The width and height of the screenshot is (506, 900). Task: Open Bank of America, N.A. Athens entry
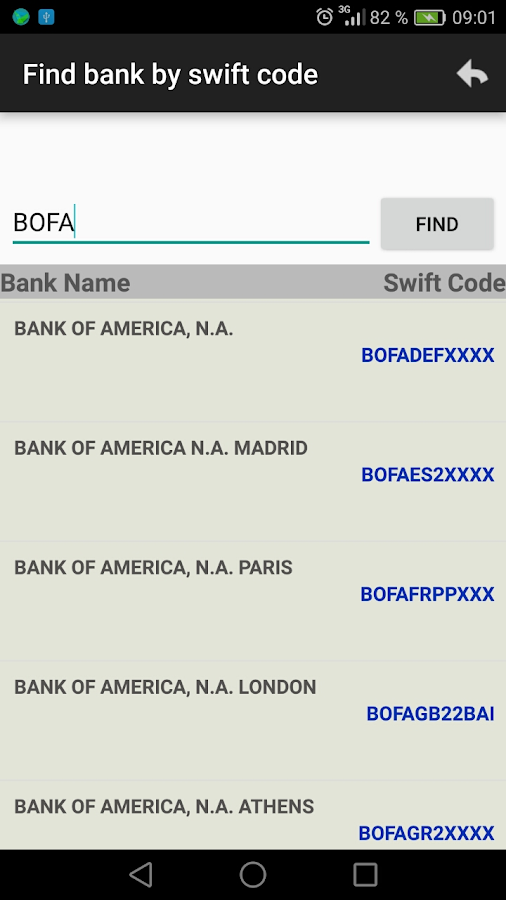tap(253, 815)
